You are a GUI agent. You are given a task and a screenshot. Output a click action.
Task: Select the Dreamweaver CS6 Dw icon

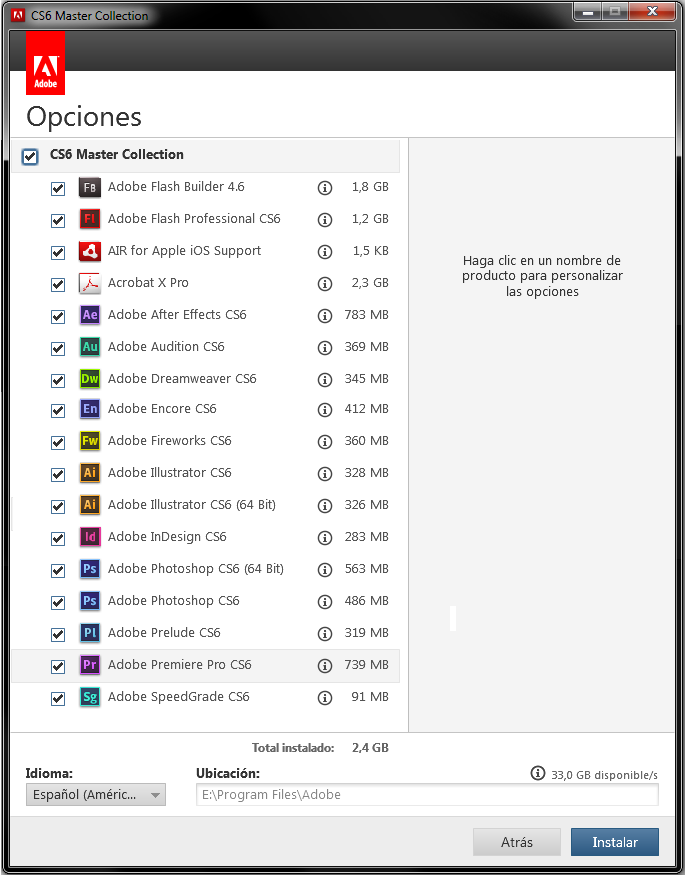(90, 379)
